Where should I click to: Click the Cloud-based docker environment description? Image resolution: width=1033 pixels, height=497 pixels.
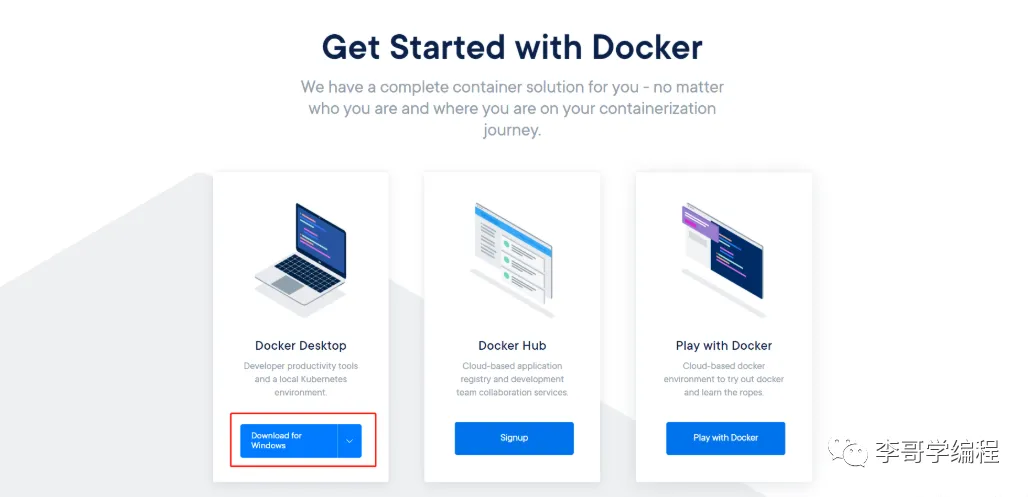pos(723,379)
